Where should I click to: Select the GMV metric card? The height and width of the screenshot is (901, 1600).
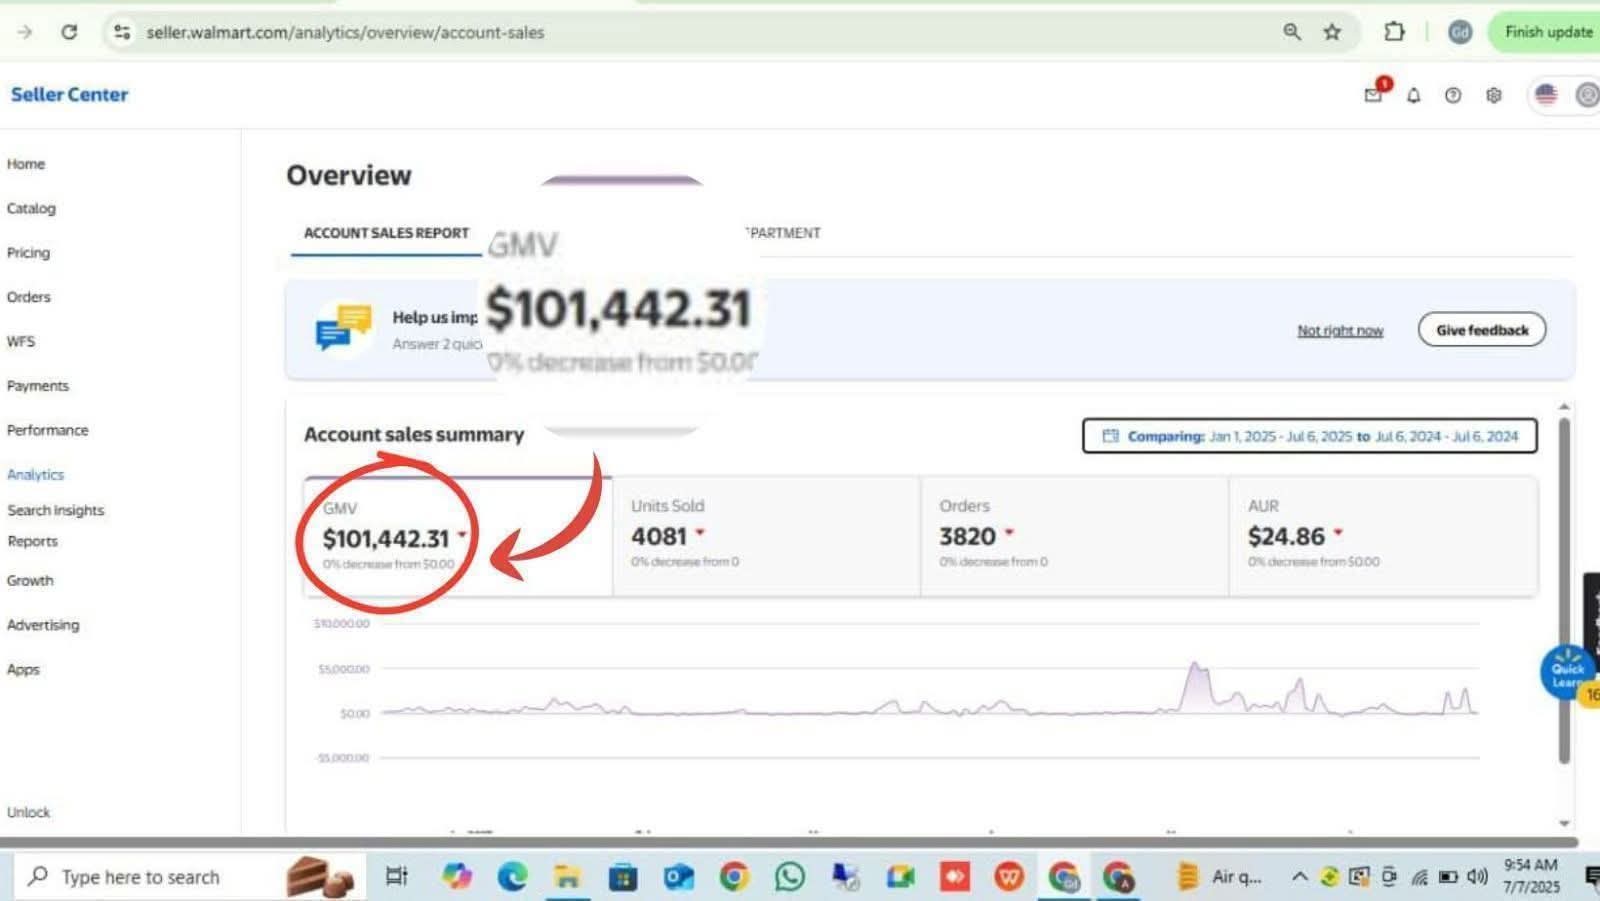click(x=458, y=536)
